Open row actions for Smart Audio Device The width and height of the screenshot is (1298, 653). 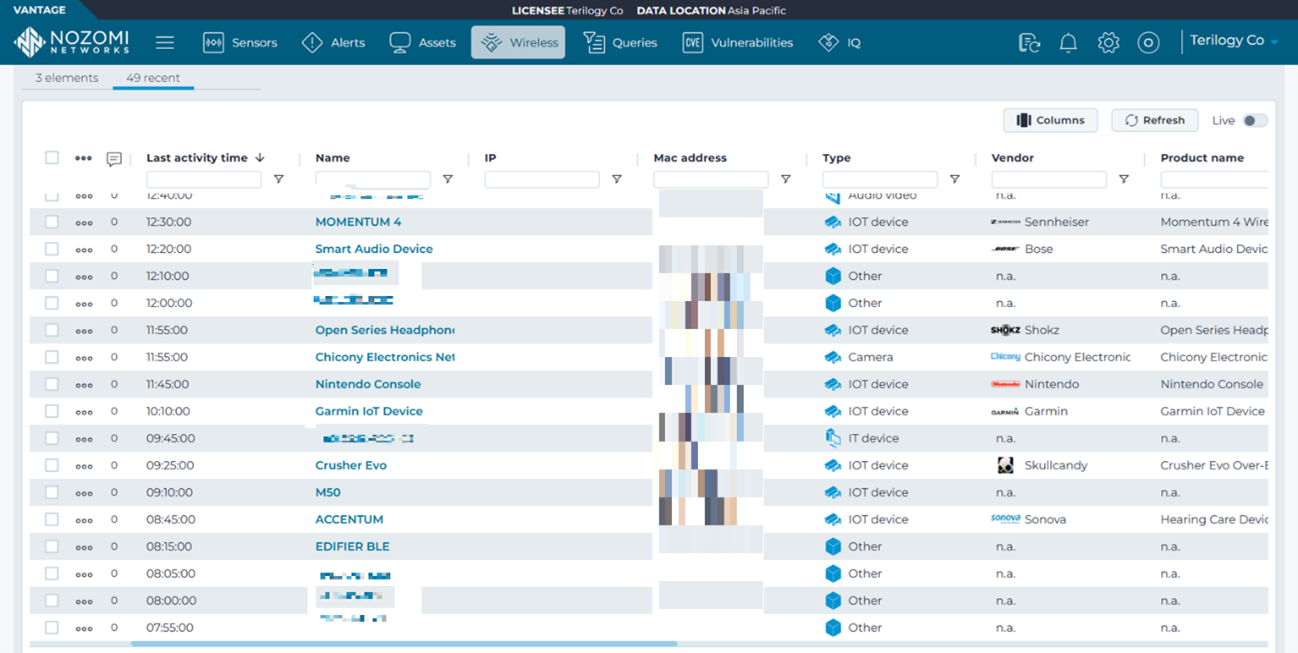(x=84, y=249)
